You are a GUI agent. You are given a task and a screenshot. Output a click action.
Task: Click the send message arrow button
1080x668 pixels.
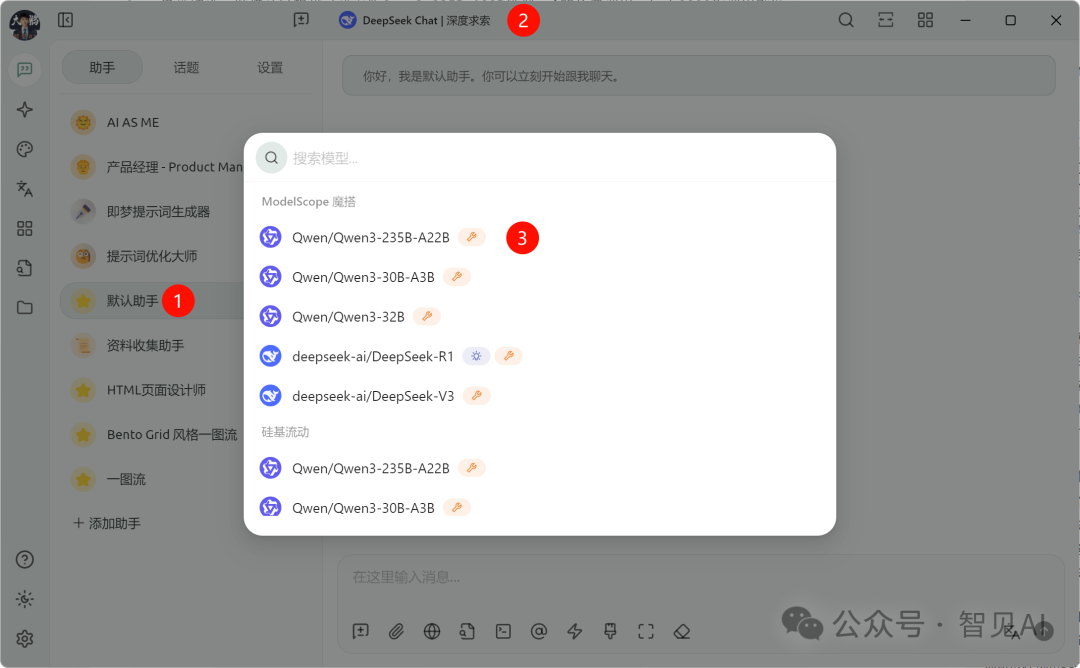tap(1043, 631)
